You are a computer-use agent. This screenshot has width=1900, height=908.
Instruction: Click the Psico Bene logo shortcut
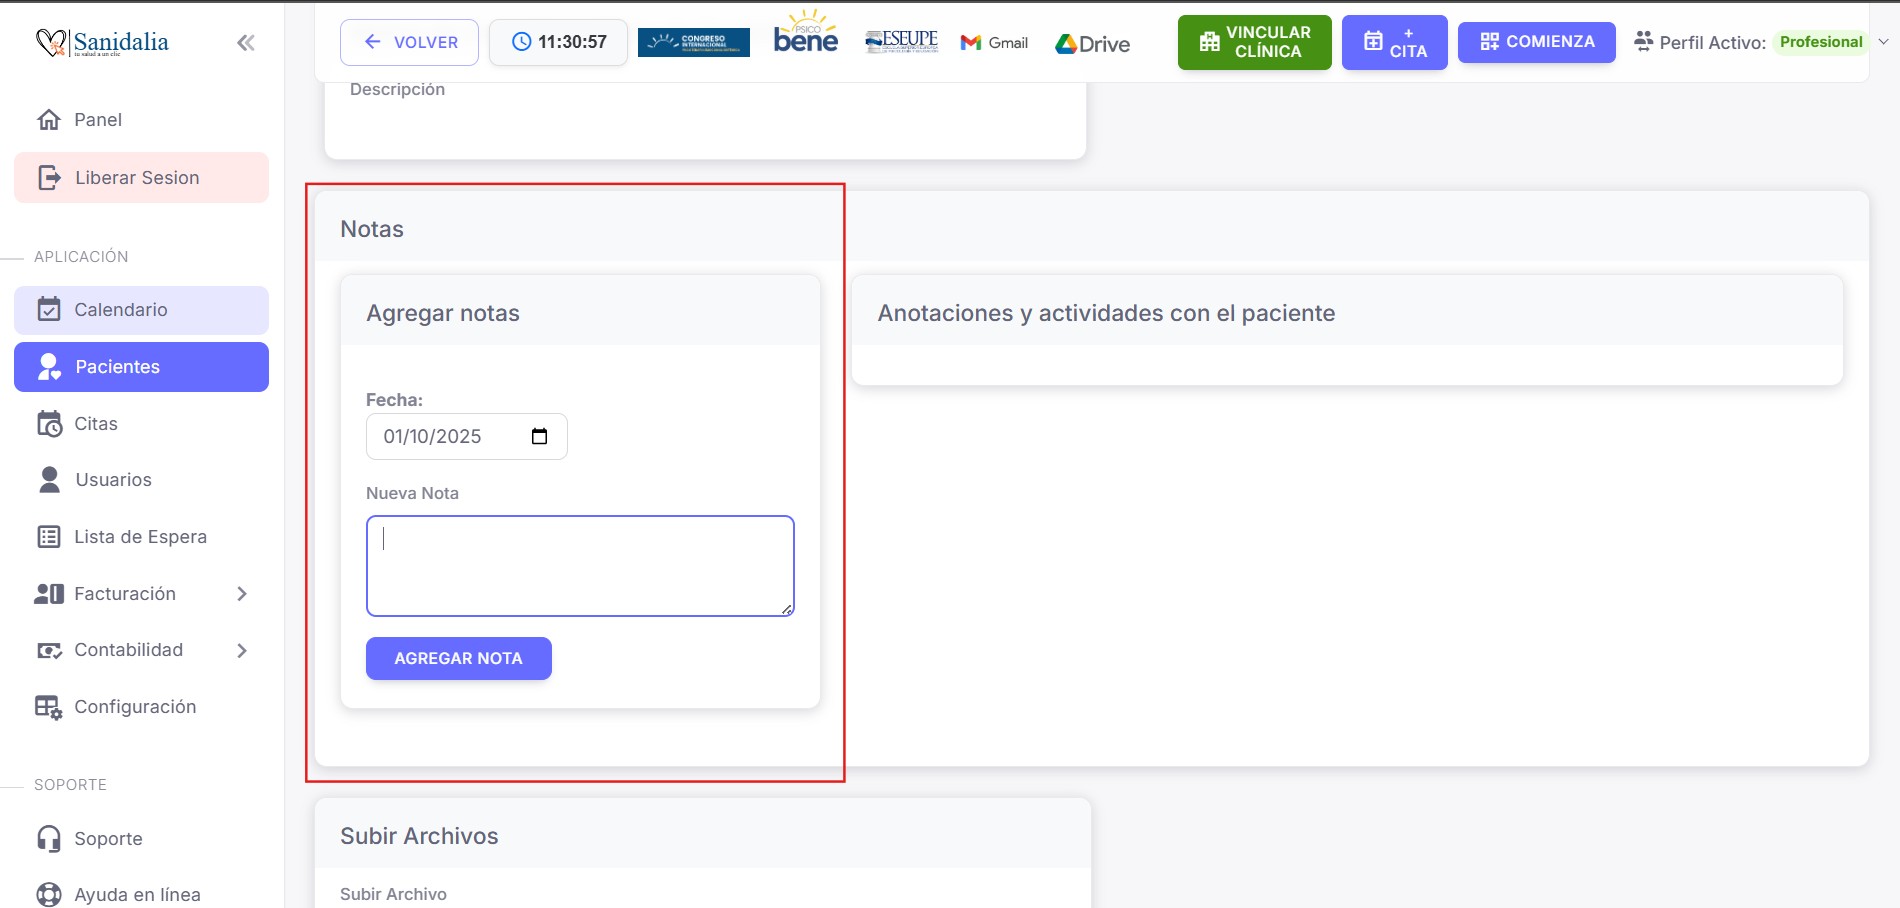806,36
